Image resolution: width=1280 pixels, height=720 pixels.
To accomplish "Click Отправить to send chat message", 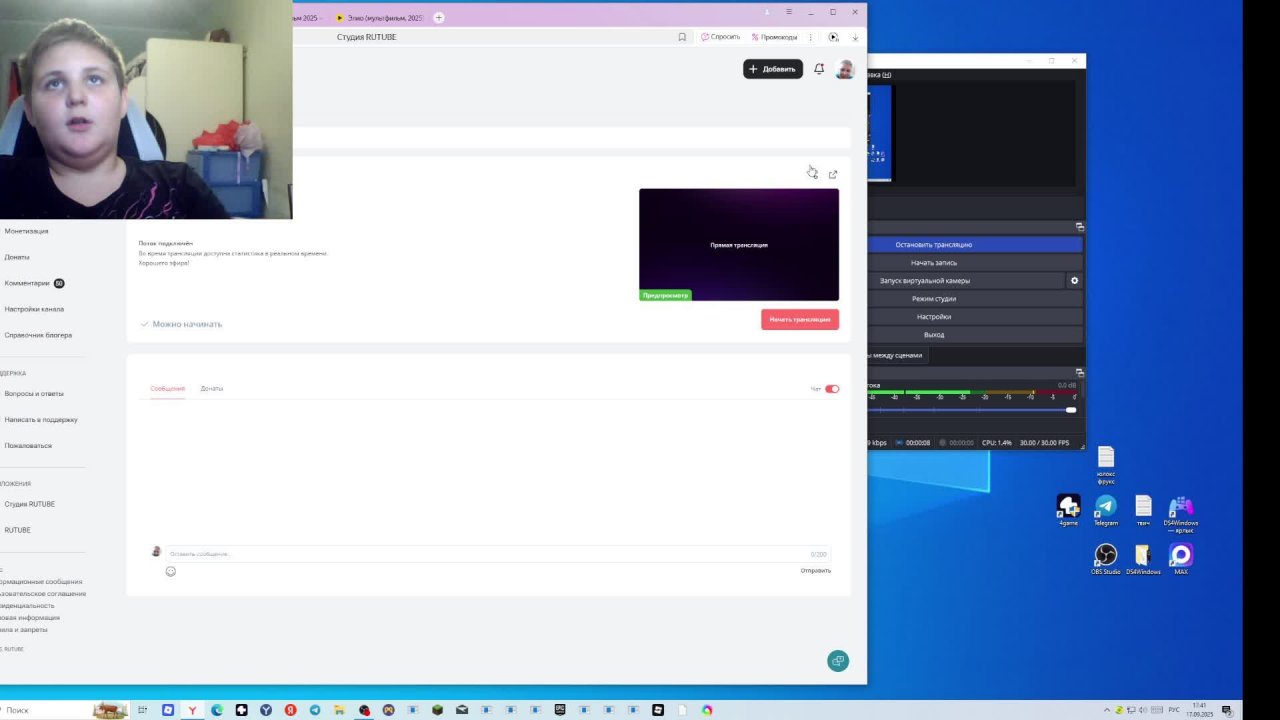I will click(815, 571).
